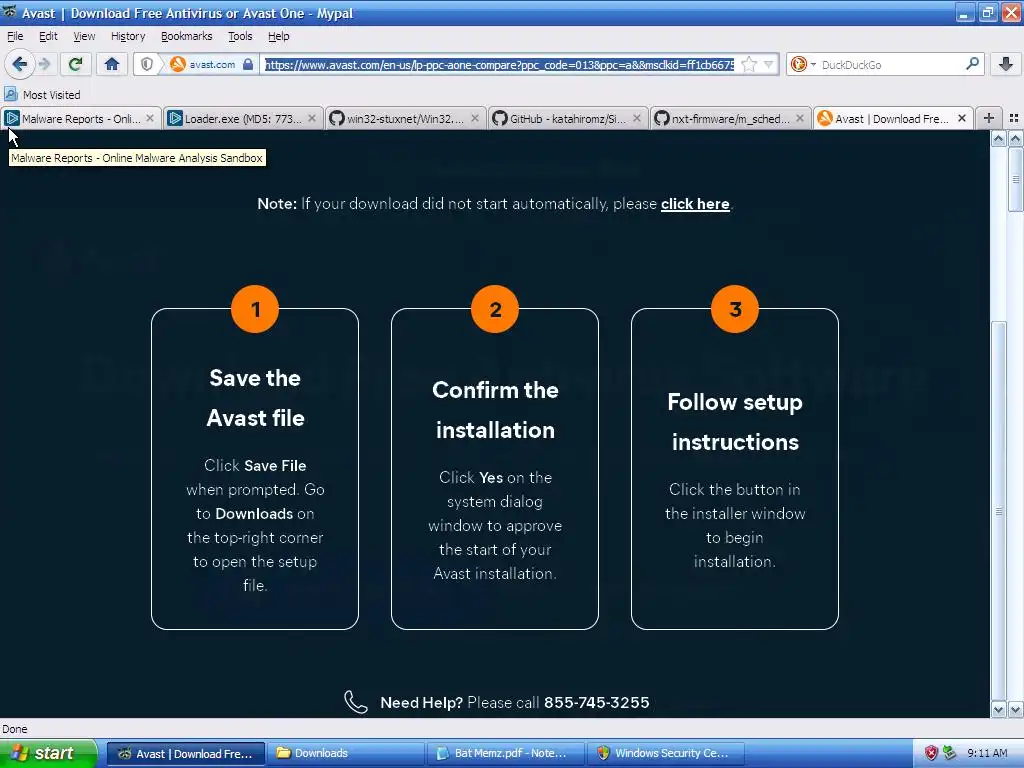This screenshot has width=1024, height=768.
Task: Close the GitHub katahiromz tab
Action: [x=637, y=118]
